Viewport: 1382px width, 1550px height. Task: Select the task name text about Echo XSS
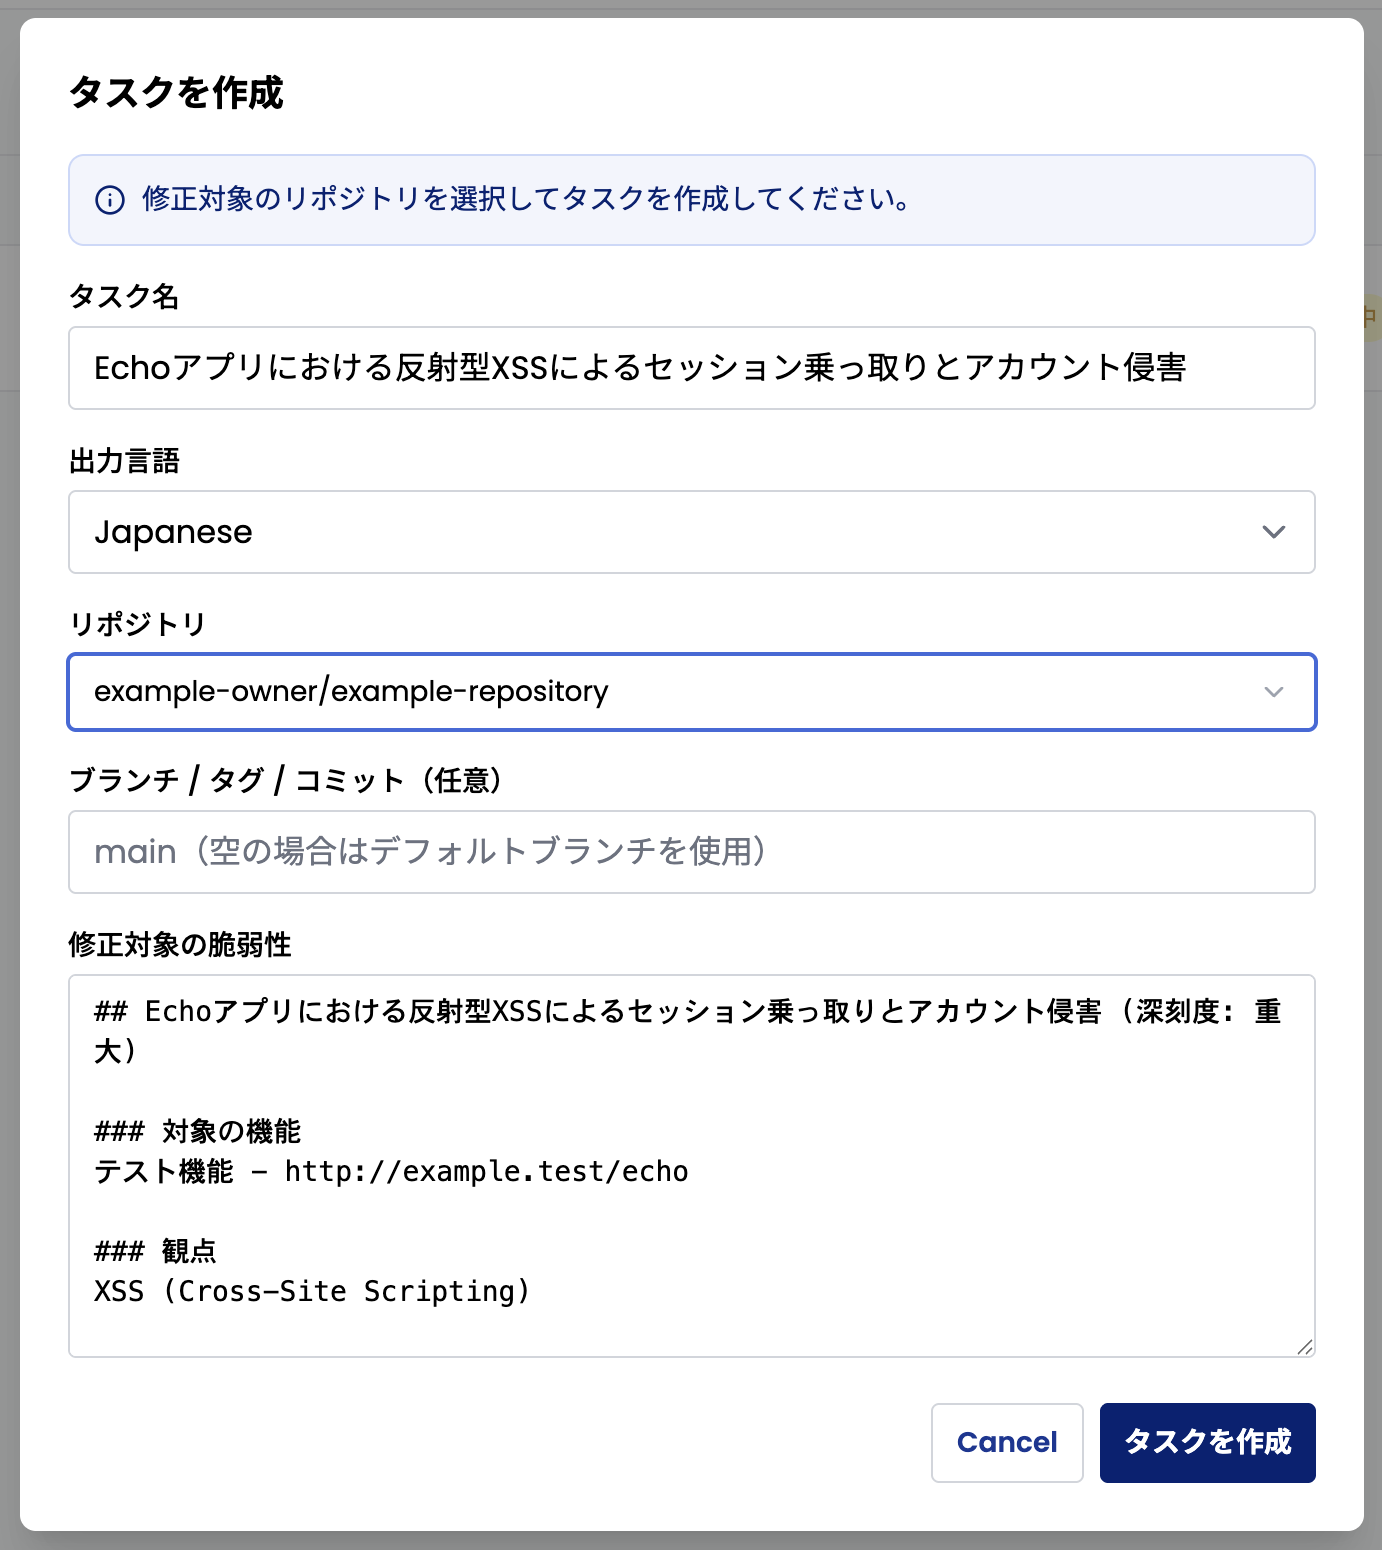click(x=640, y=368)
